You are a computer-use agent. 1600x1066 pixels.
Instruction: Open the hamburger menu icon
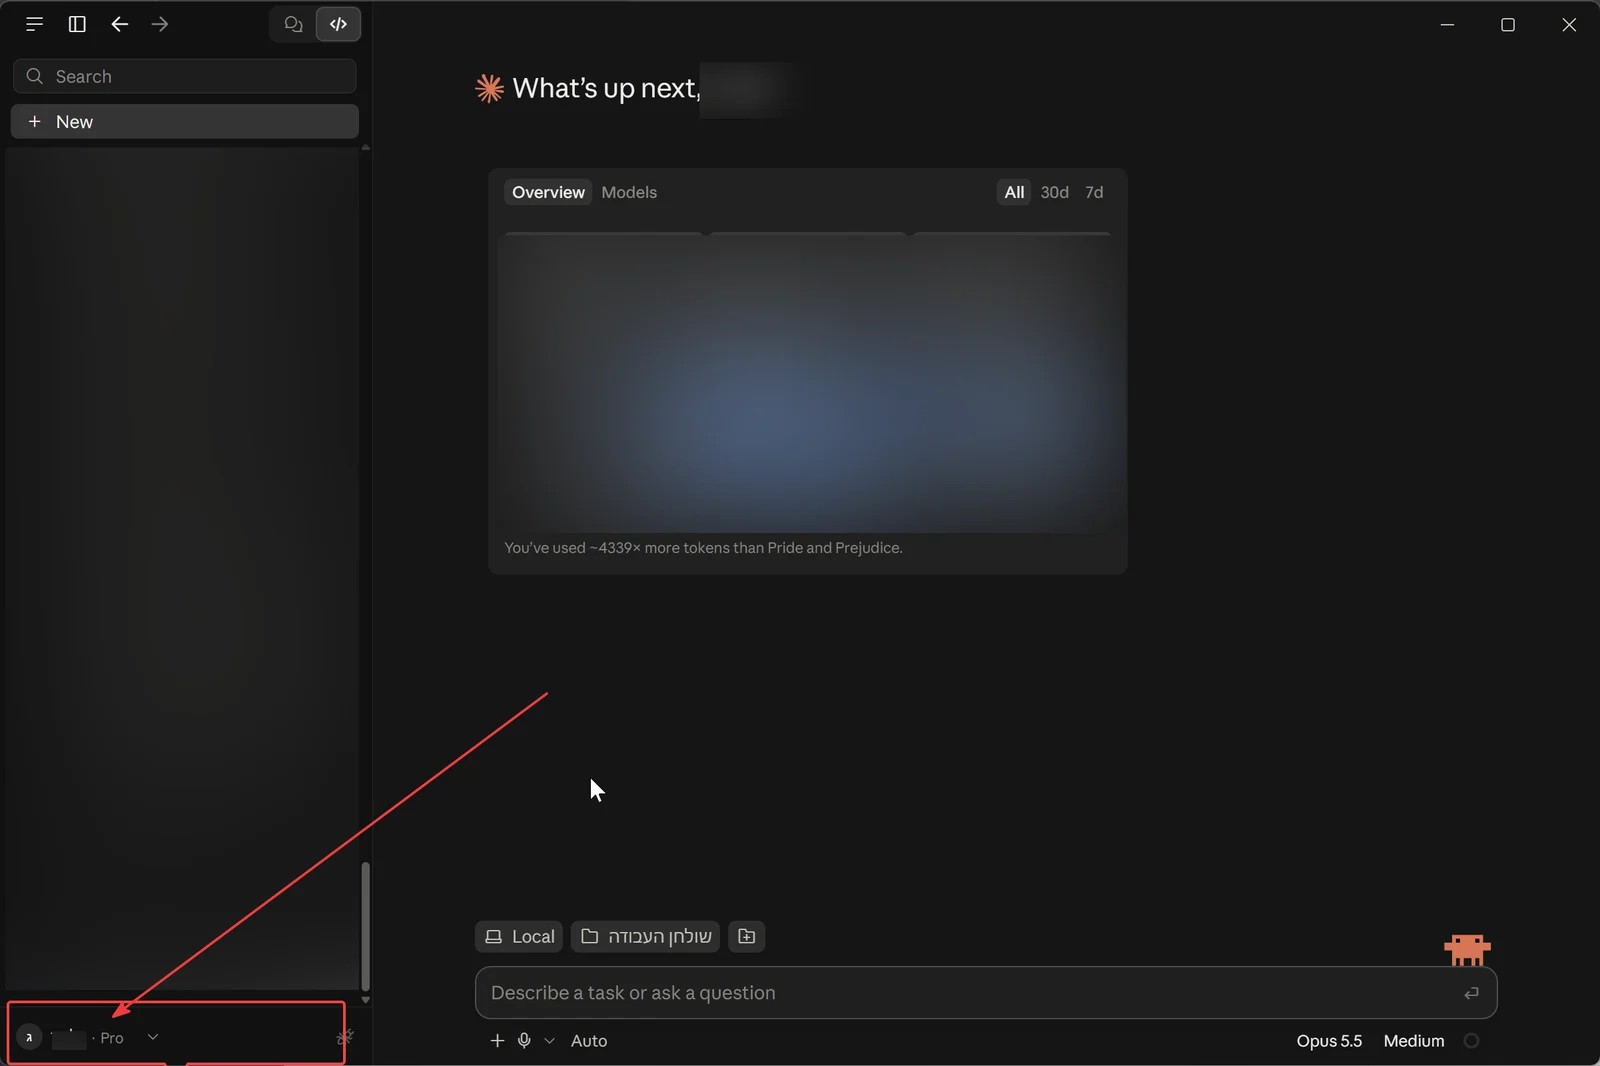click(34, 24)
